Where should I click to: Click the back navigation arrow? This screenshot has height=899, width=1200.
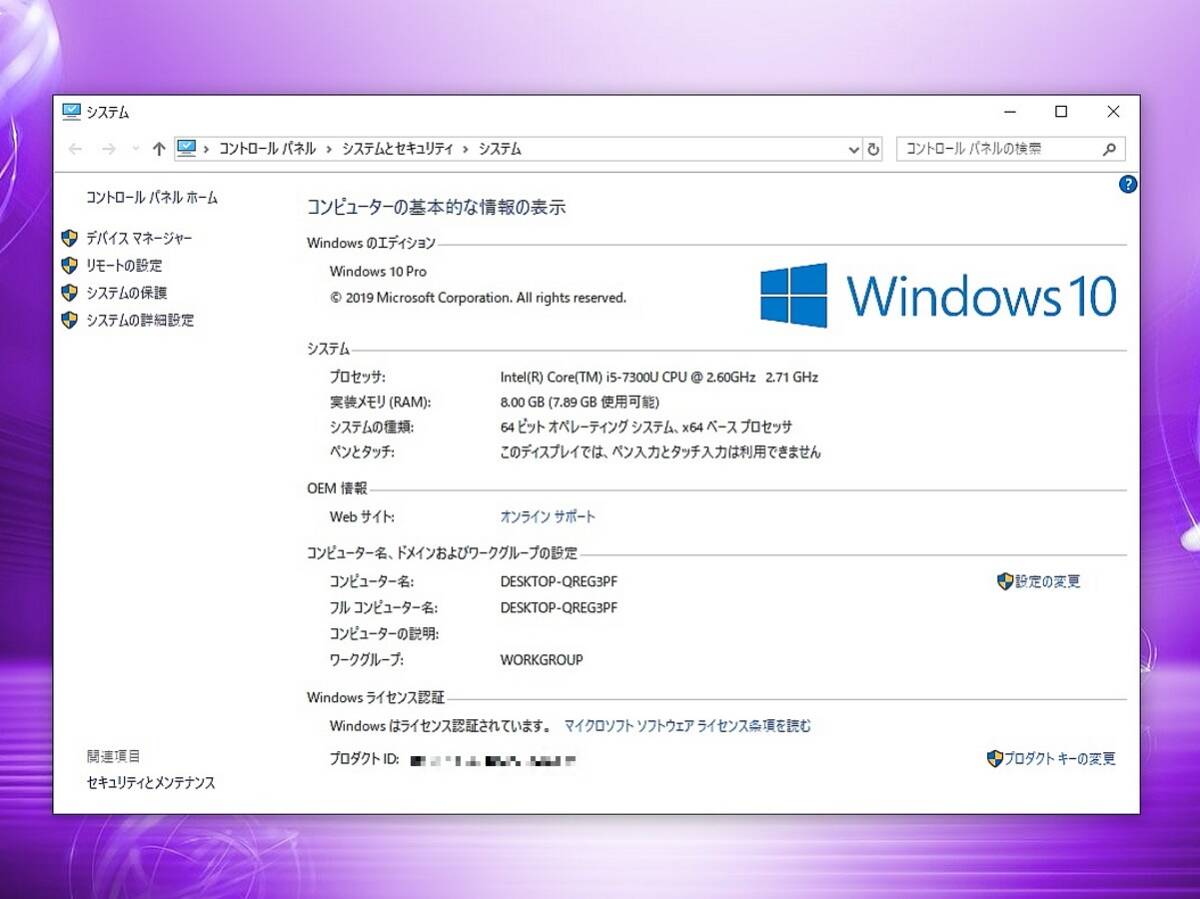tap(75, 149)
